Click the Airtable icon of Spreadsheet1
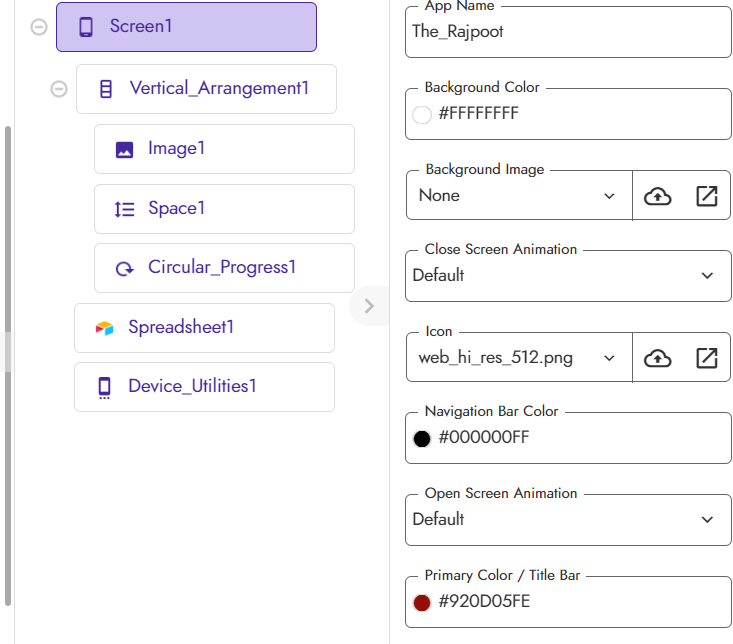The height and width of the screenshot is (644, 733). coord(105,328)
